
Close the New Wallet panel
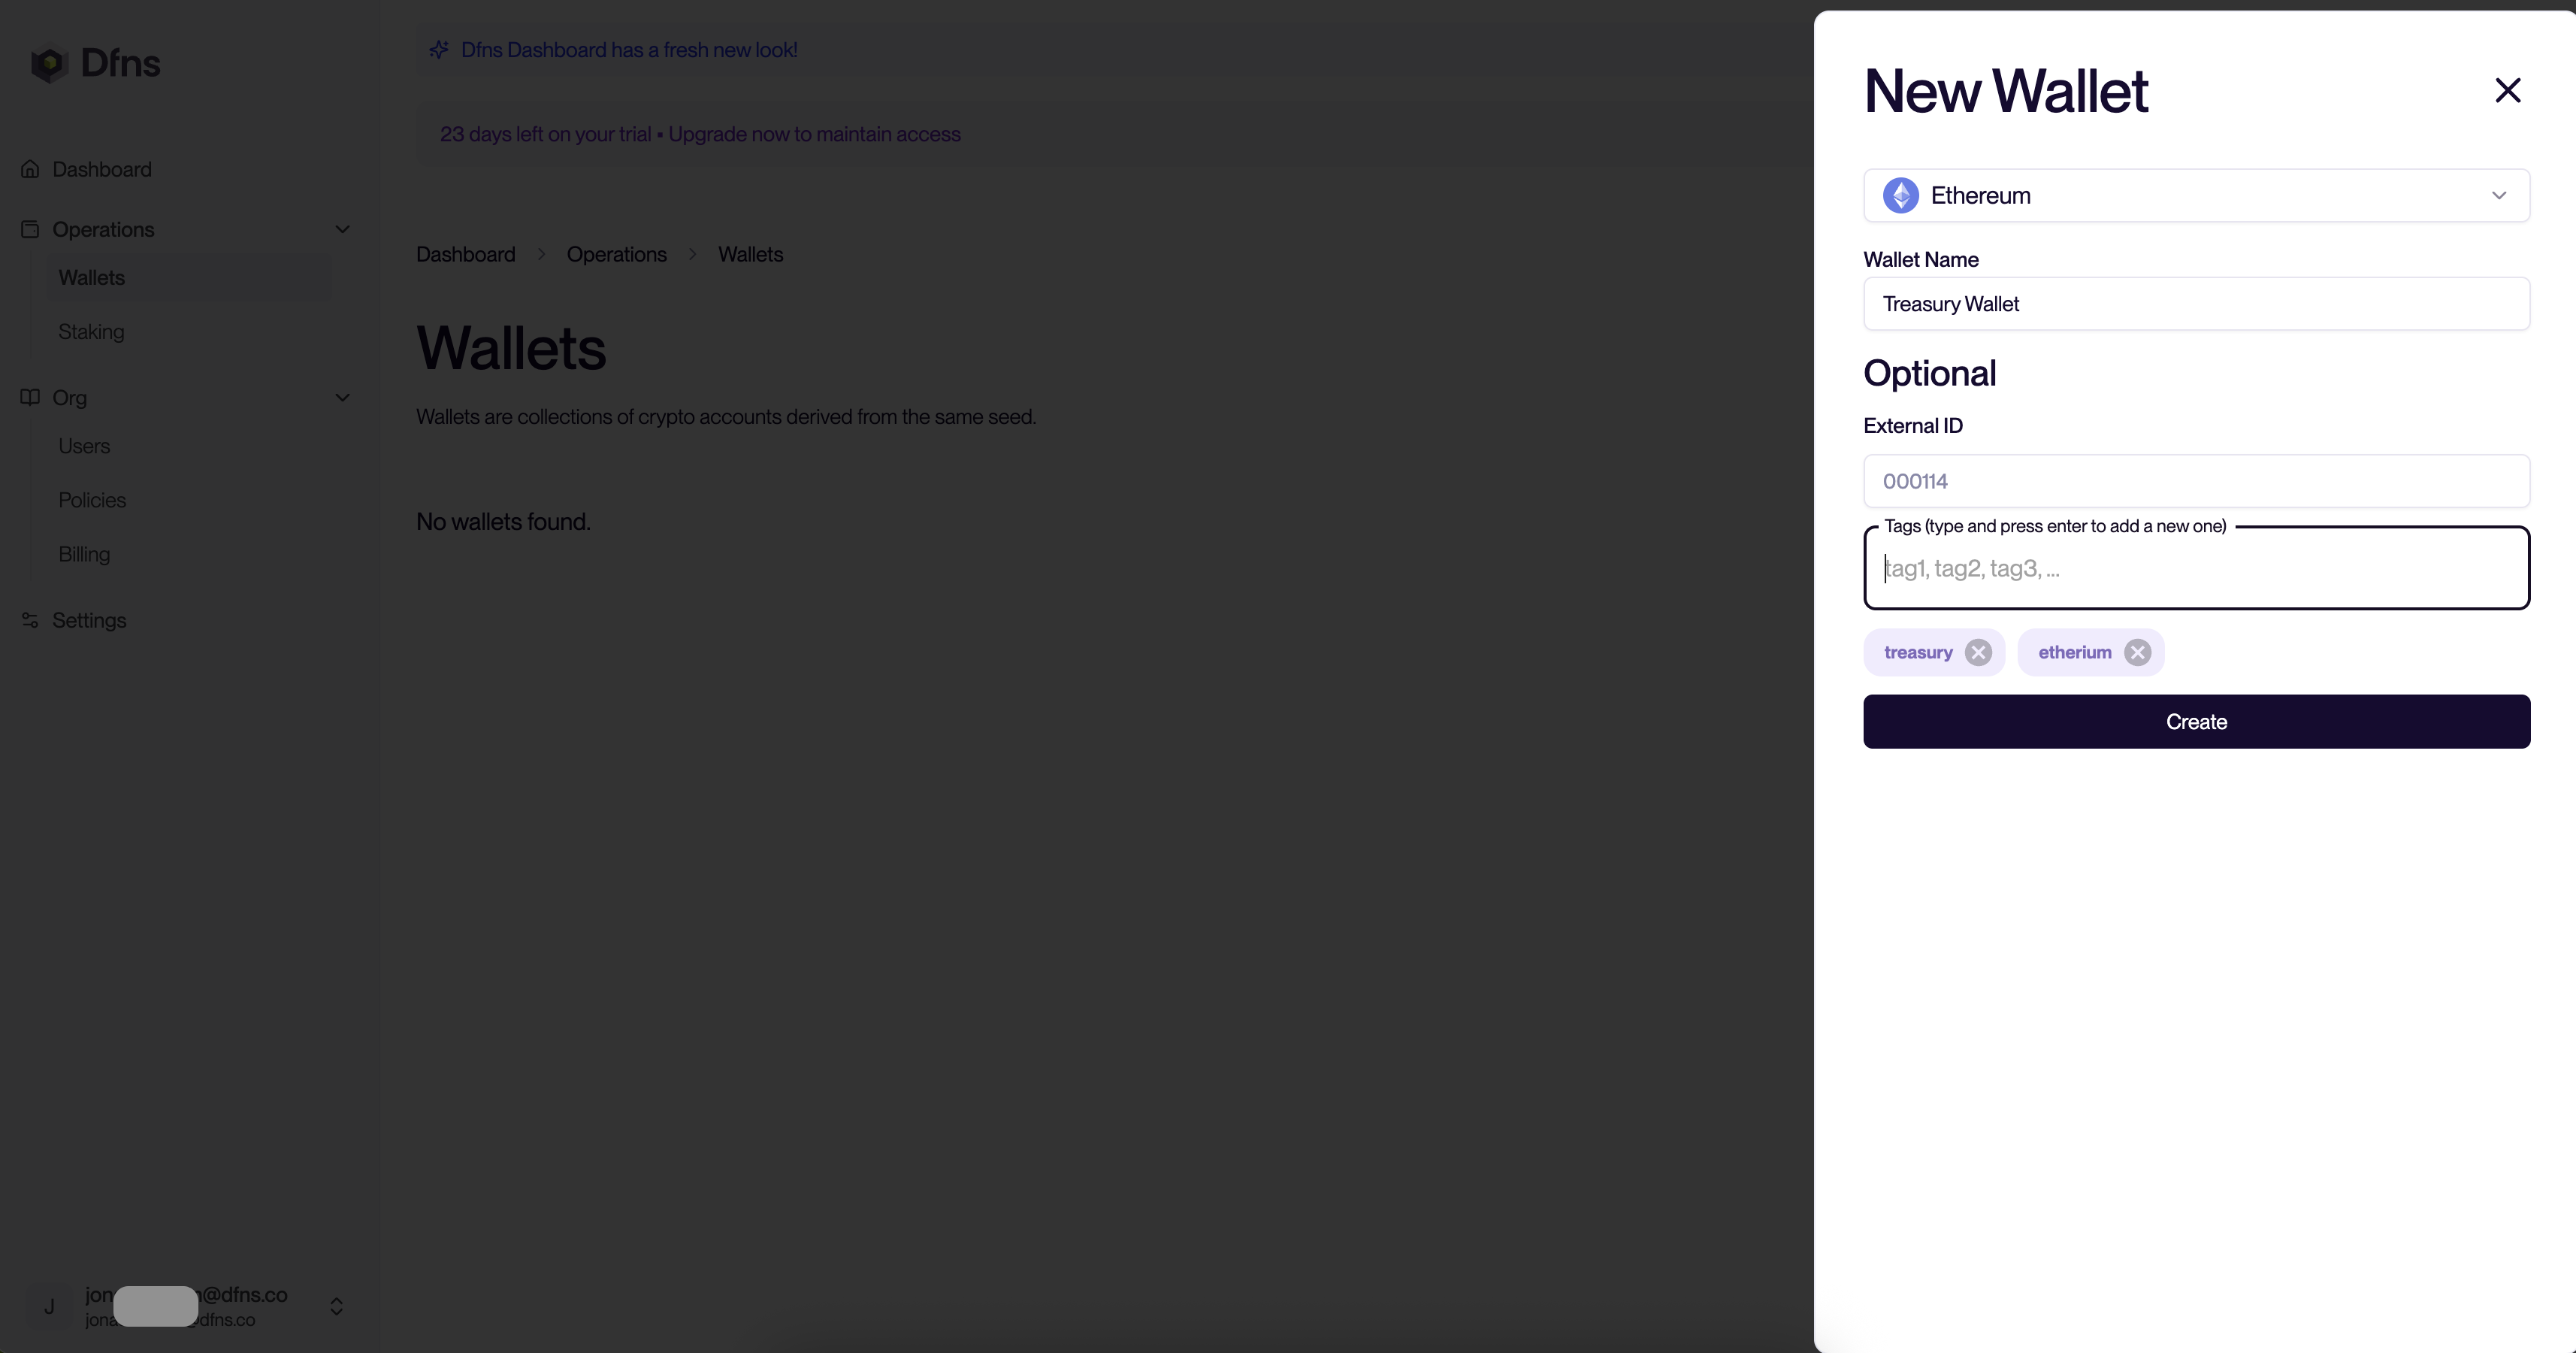(x=2507, y=91)
